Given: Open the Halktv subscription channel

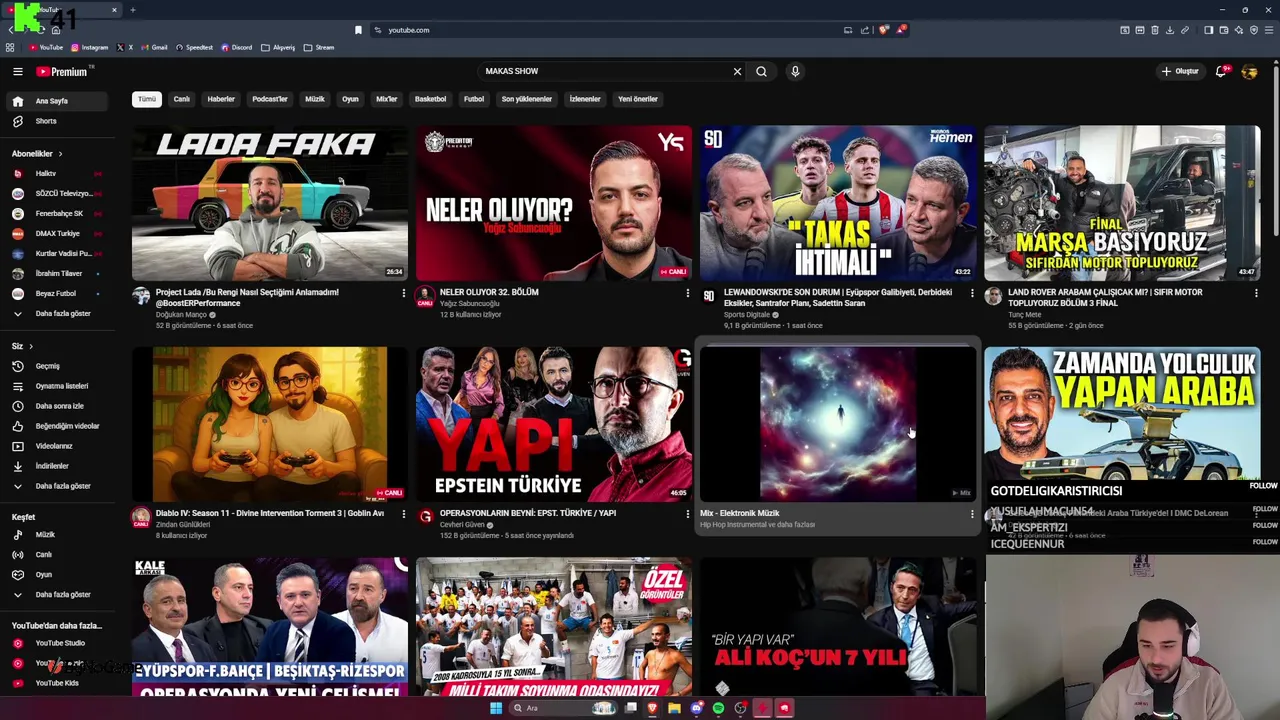Looking at the screenshot, I should pyautogui.click(x=59, y=174).
